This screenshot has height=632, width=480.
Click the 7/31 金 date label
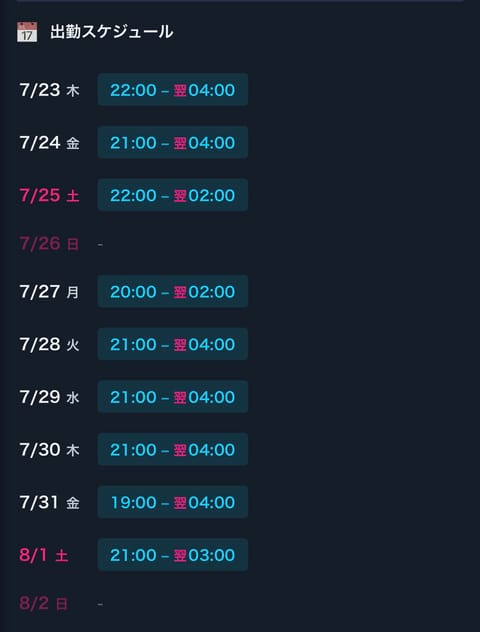pyautogui.click(x=49, y=503)
